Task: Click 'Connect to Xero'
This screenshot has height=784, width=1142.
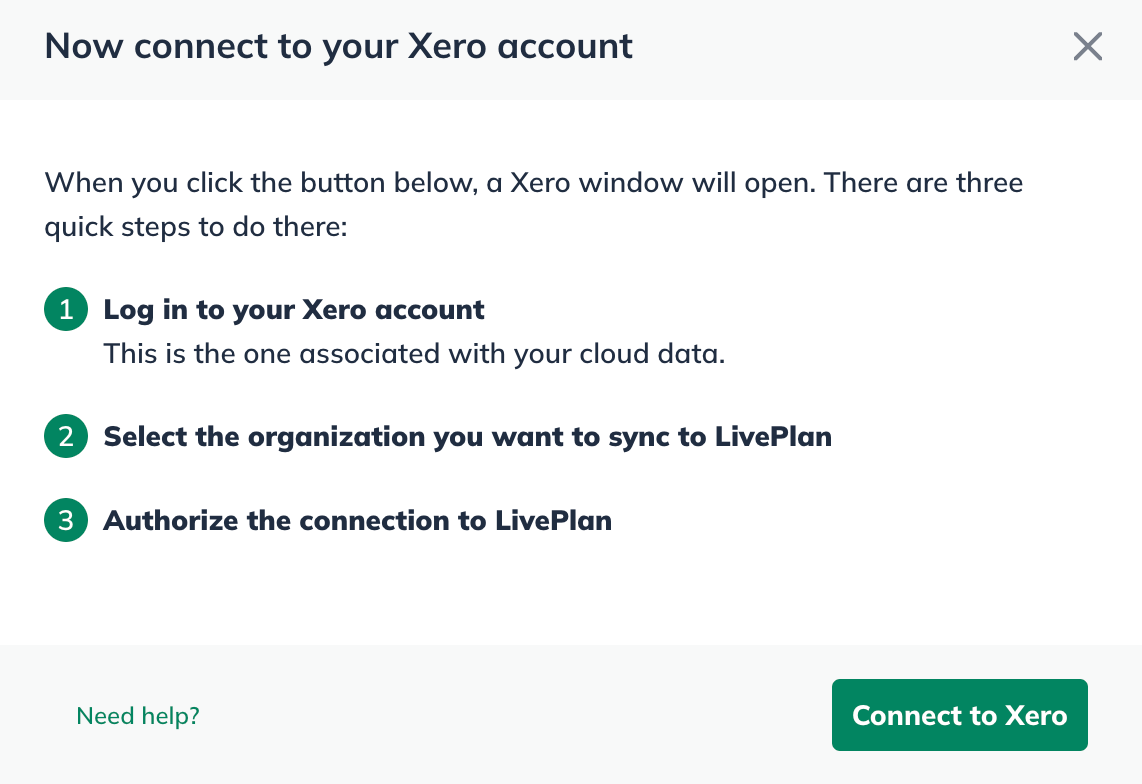Action: pyautogui.click(x=959, y=715)
